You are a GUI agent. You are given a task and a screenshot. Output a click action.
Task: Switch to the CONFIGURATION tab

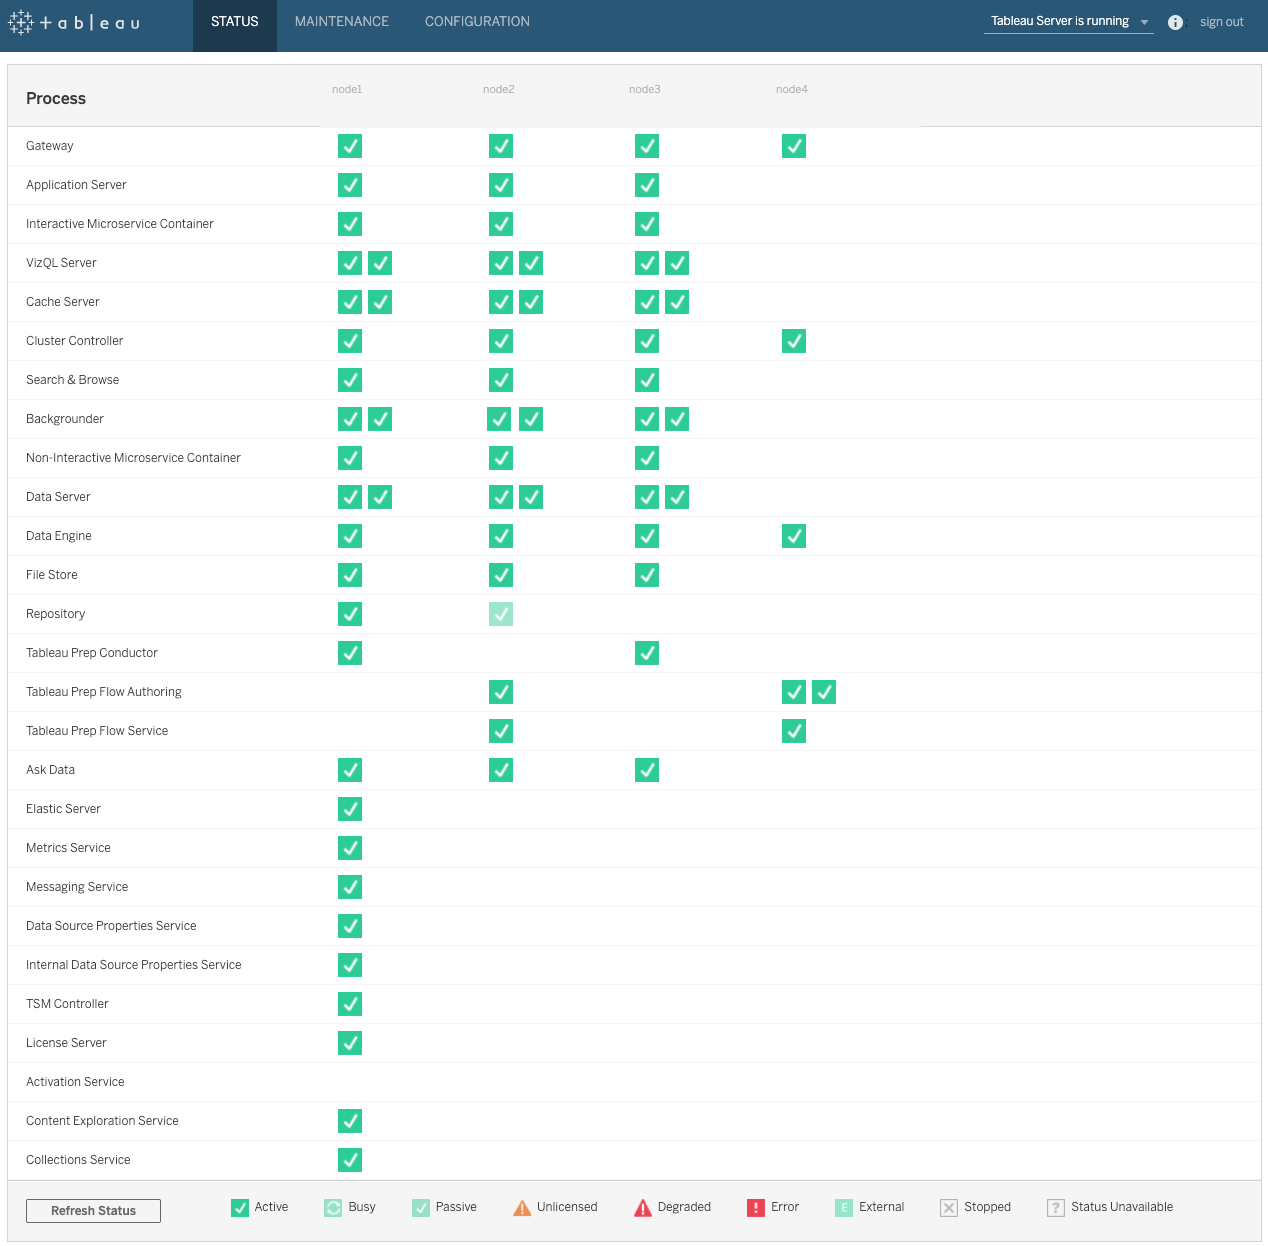point(477,21)
